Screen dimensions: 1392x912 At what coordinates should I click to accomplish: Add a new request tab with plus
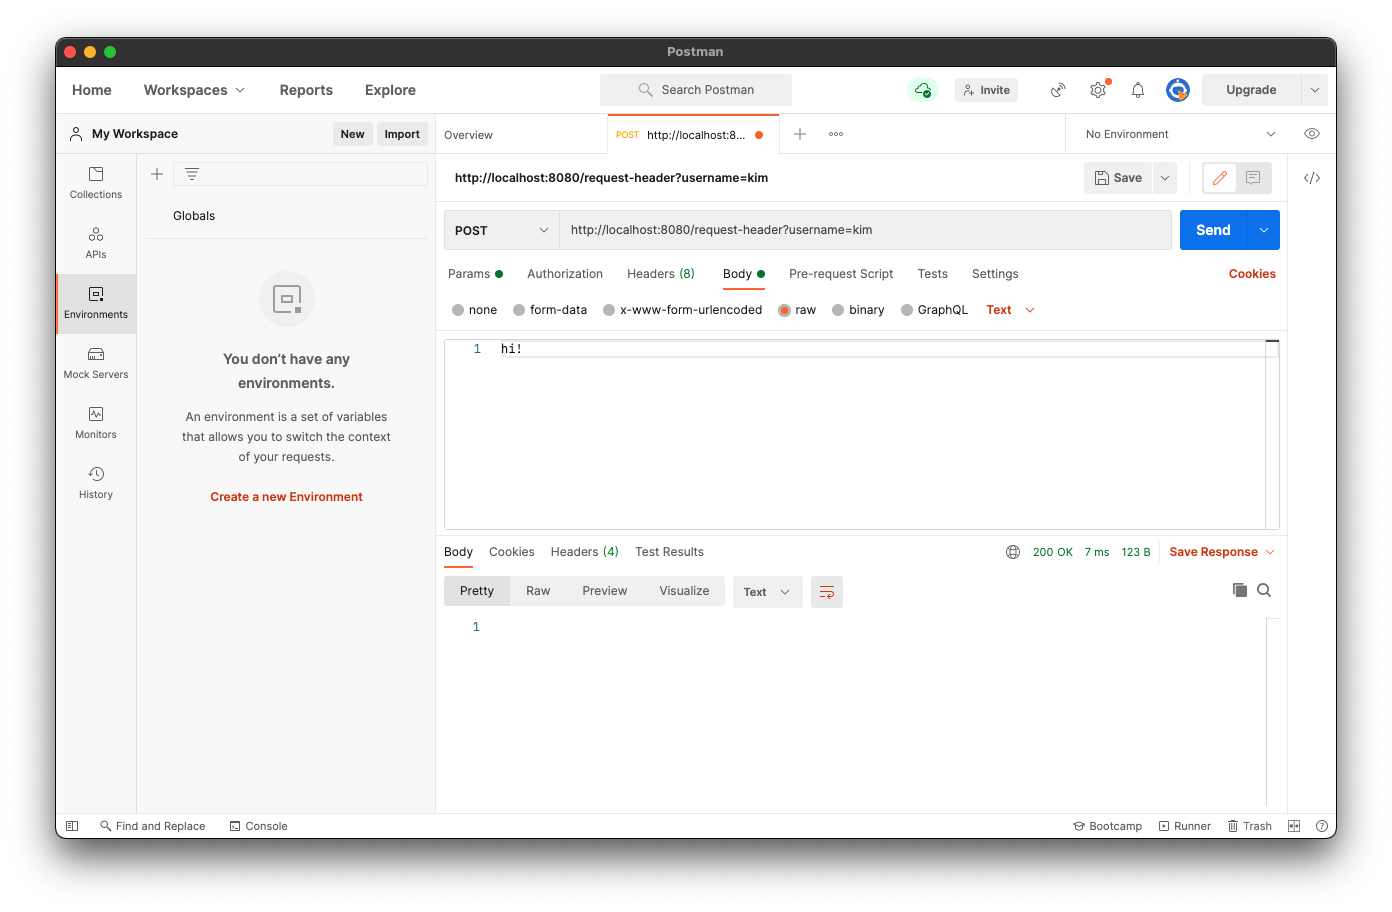point(800,134)
